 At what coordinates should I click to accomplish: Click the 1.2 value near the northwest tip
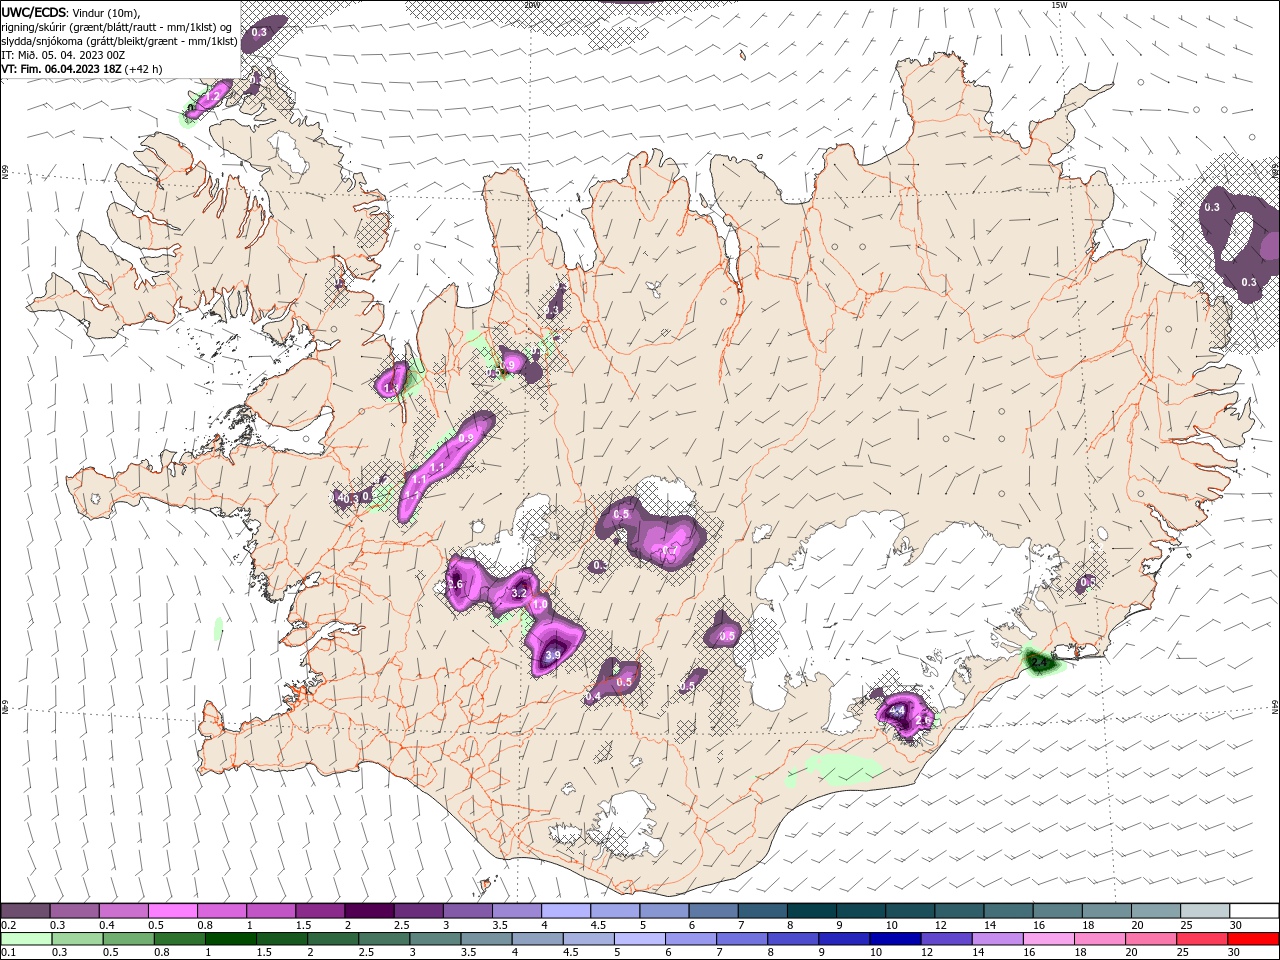(213, 98)
